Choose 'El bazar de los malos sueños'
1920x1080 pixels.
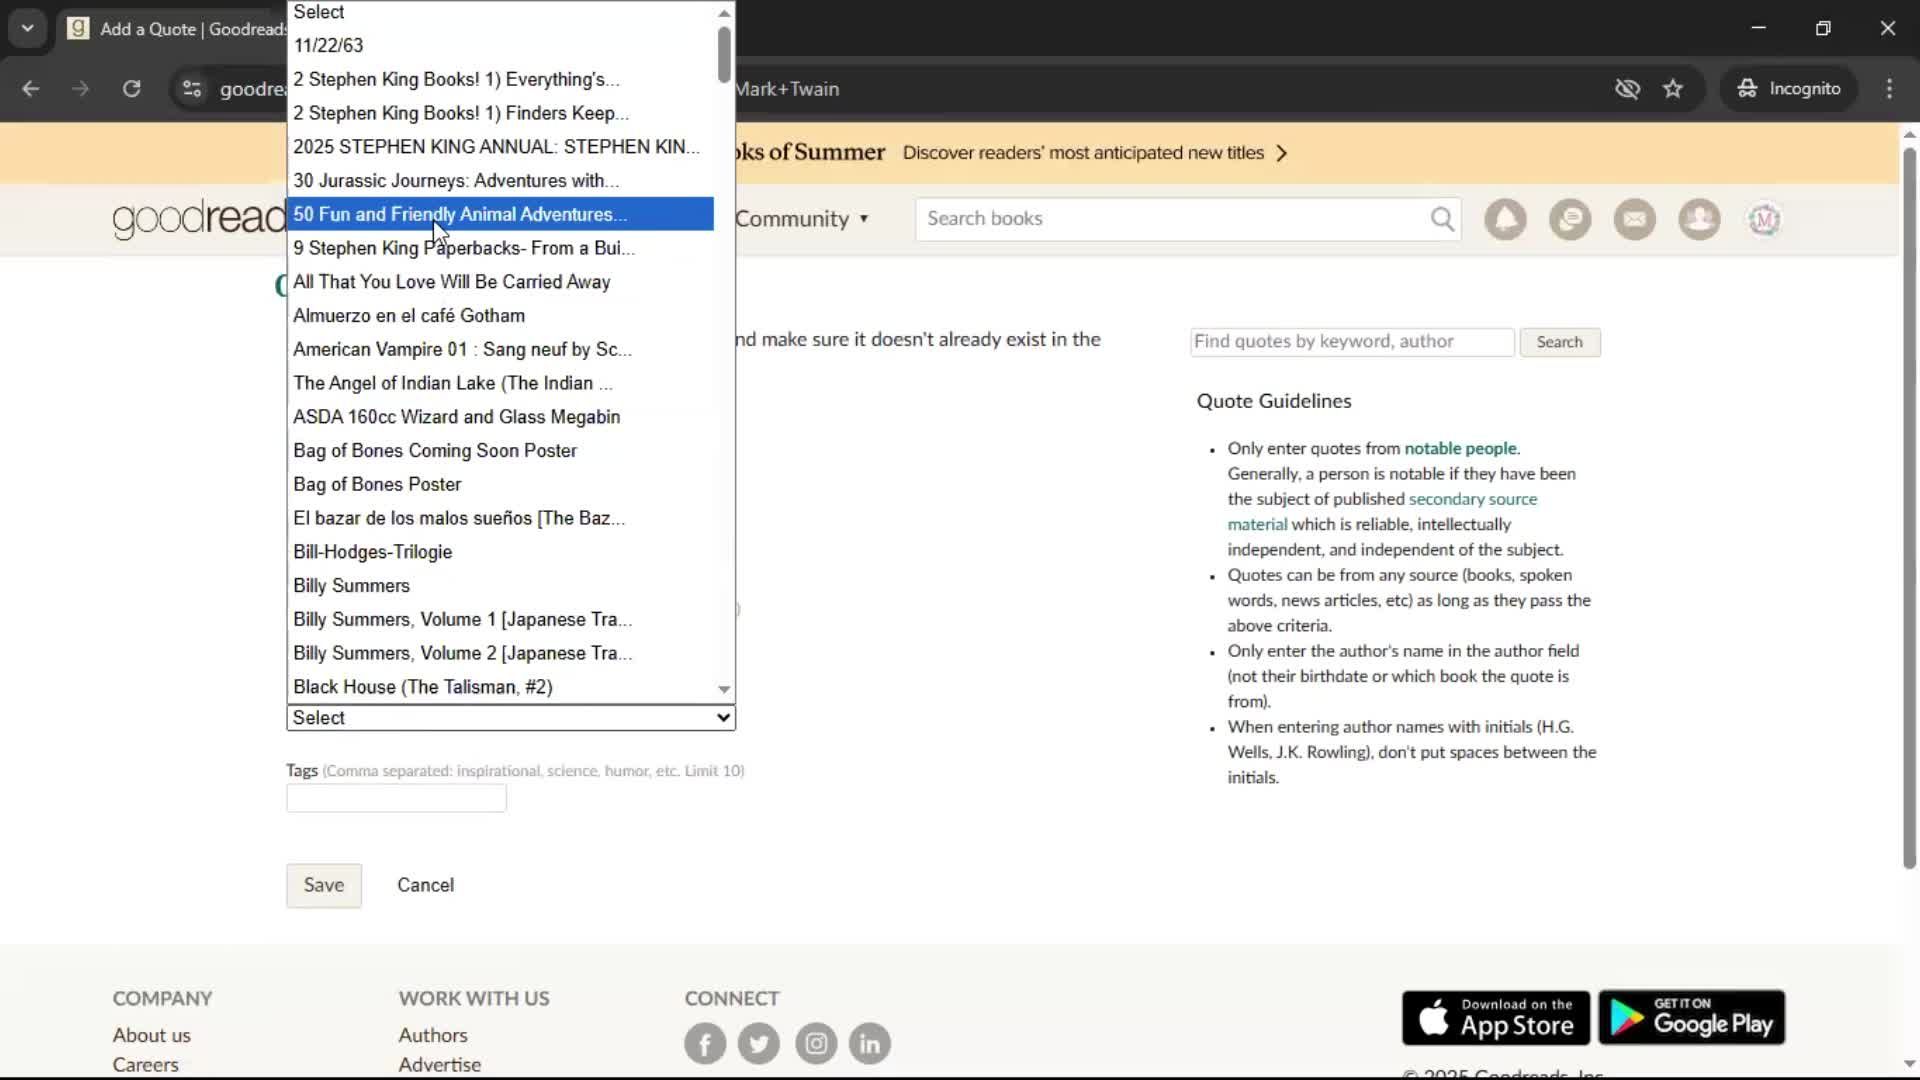(x=501, y=518)
